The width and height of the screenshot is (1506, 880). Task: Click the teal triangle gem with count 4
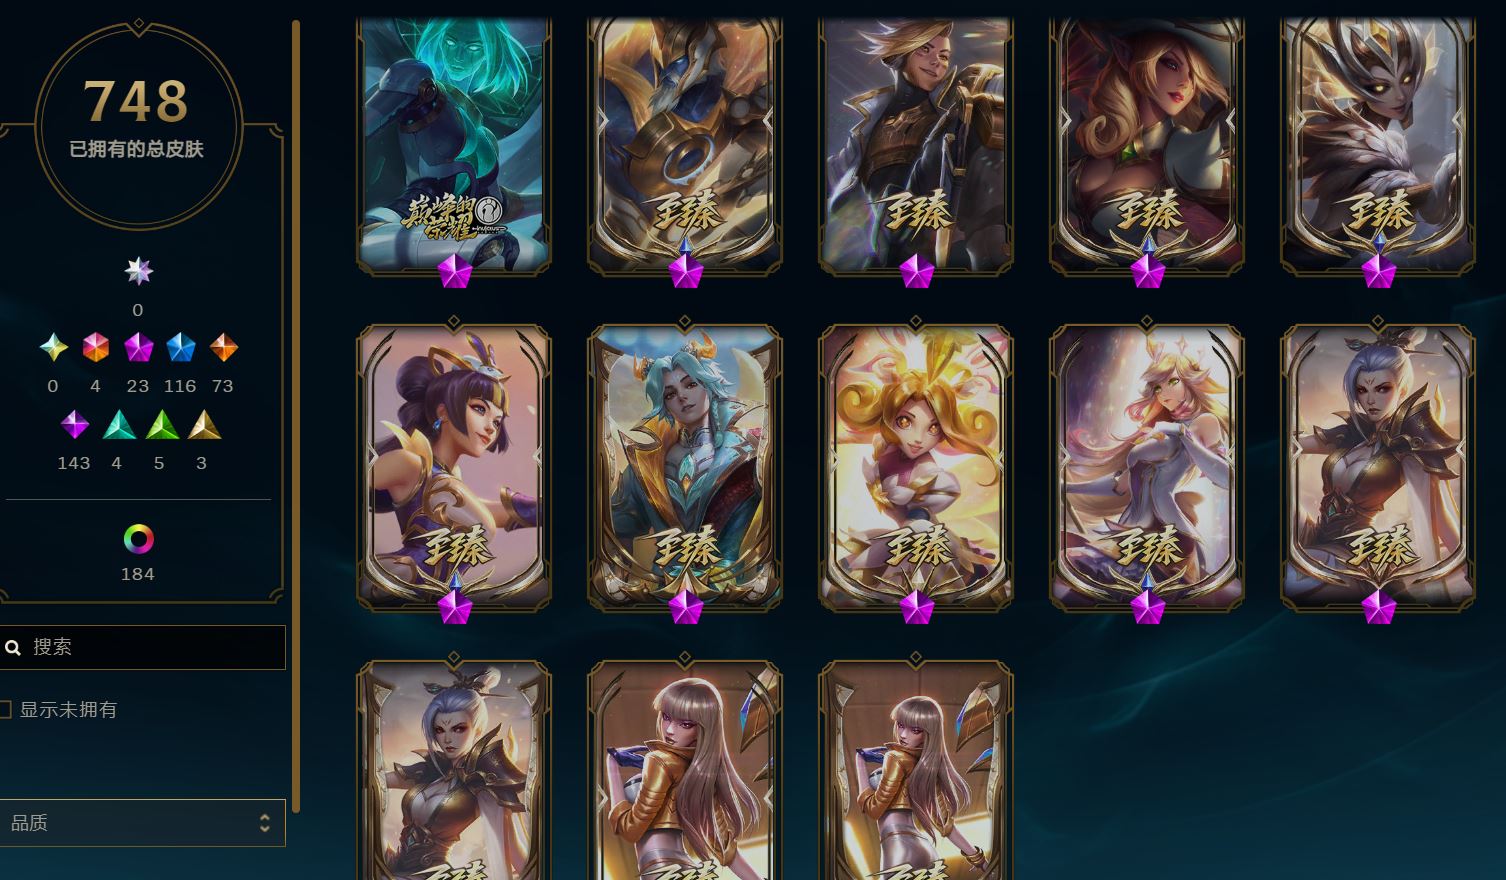(117, 425)
